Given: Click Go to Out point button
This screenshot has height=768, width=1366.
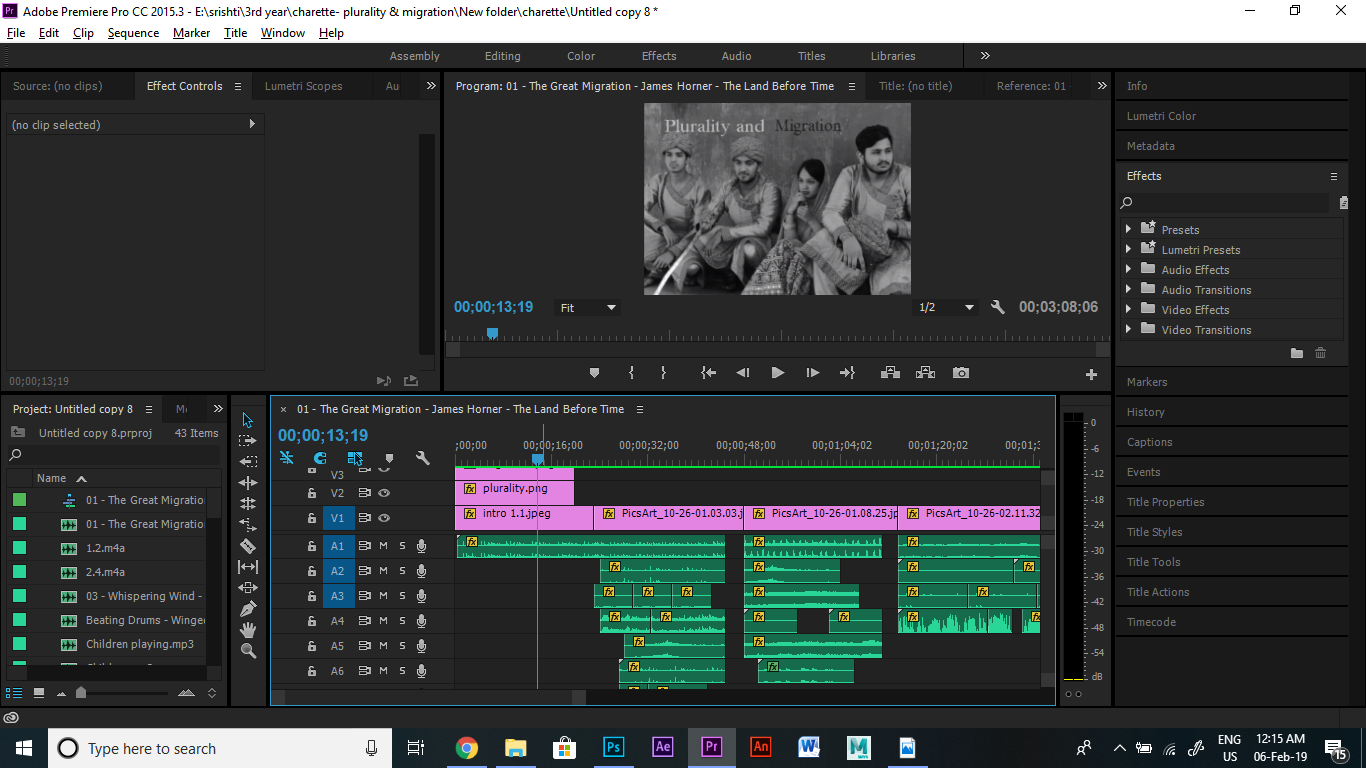Looking at the screenshot, I should [847, 373].
